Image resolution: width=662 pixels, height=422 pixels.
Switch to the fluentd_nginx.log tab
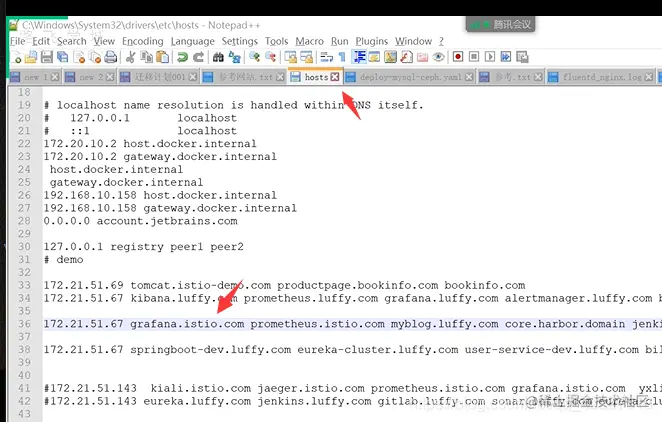[602, 77]
